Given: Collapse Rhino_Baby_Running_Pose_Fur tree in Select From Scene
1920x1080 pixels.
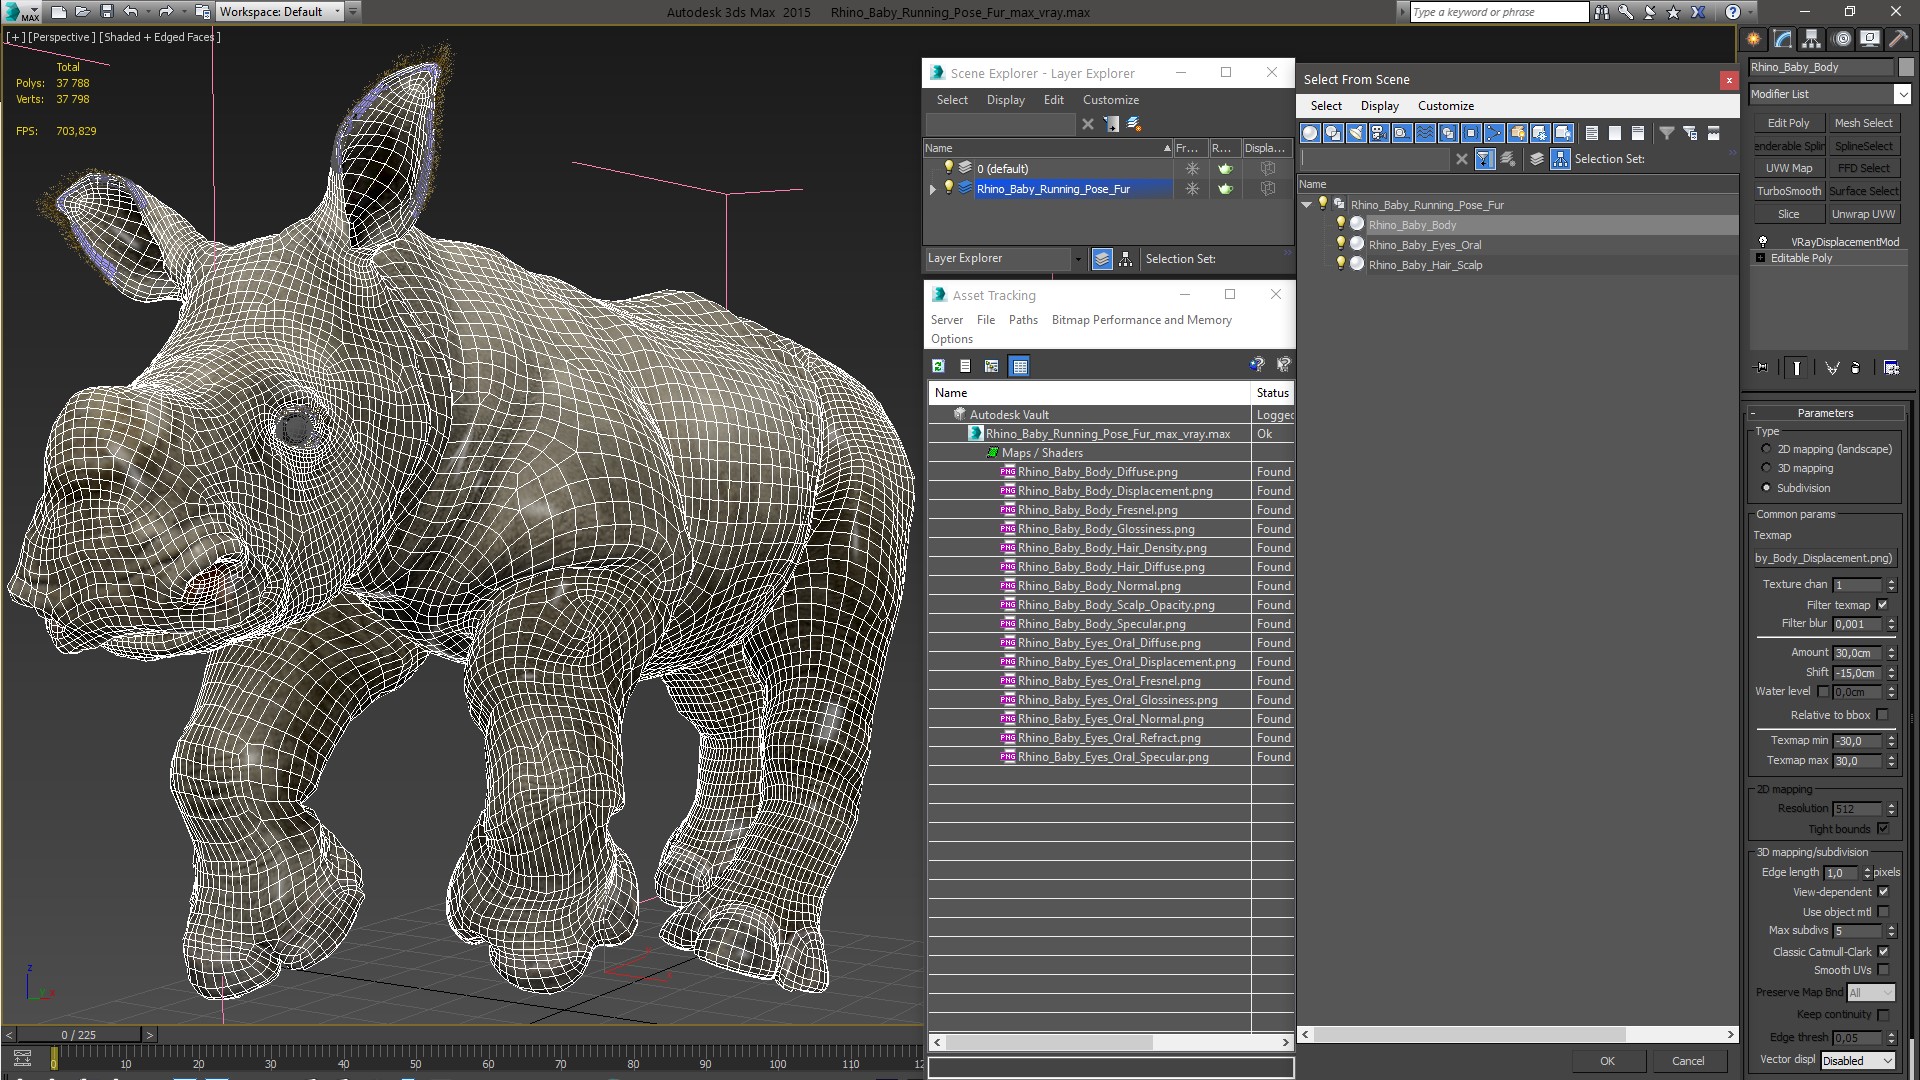Looking at the screenshot, I should tap(1307, 205).
